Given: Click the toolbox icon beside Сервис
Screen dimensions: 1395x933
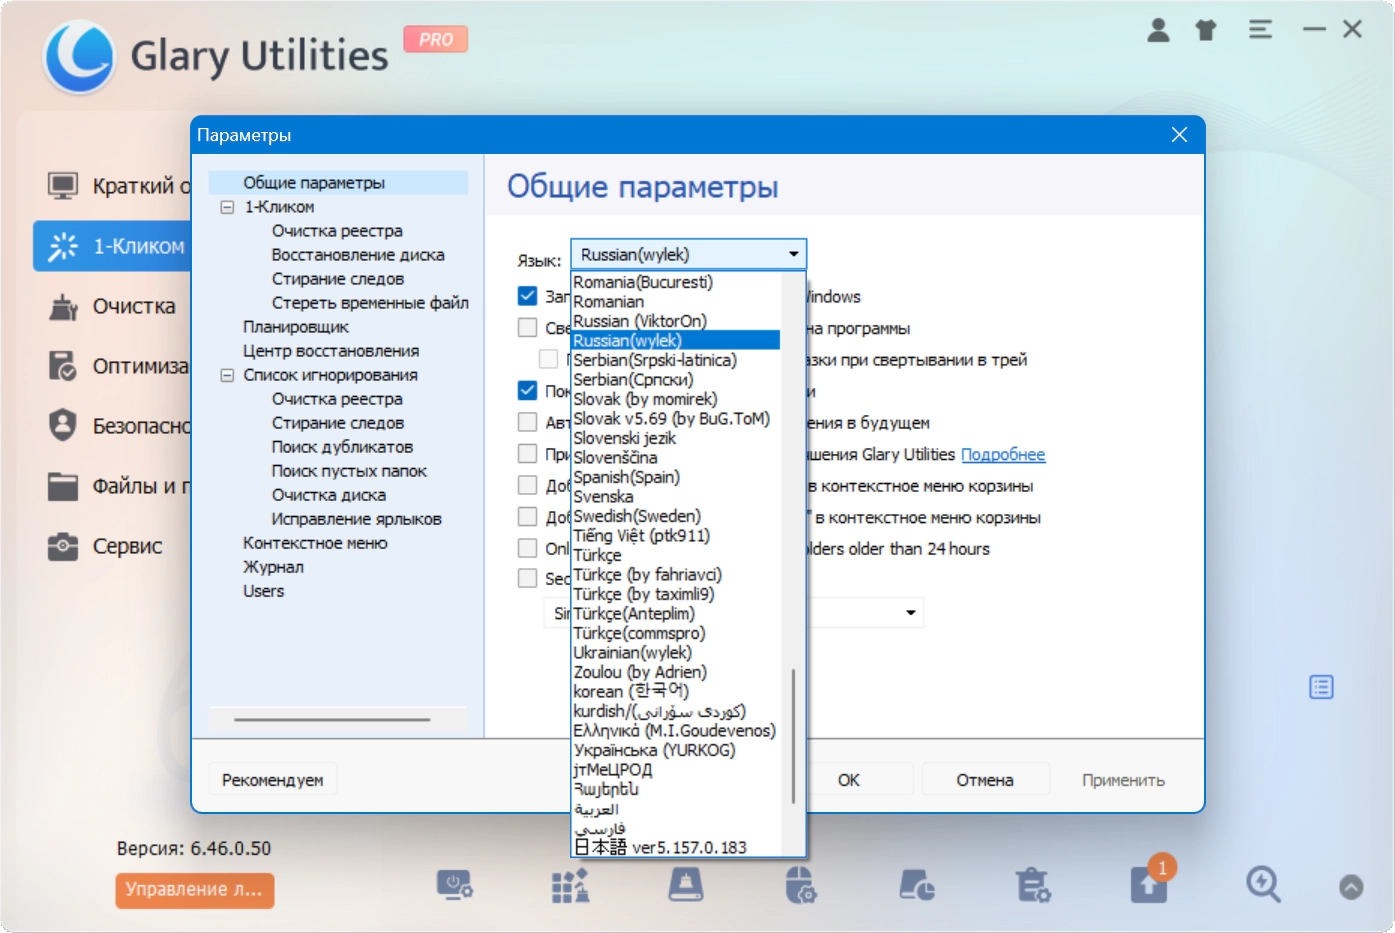Looking at the screenshot, I should [63, 546].
